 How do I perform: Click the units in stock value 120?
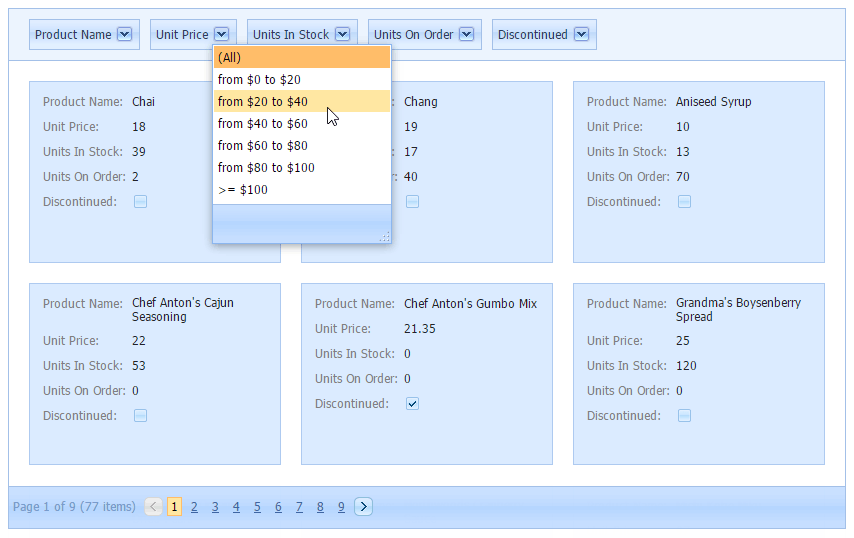[x=686, y=366]
